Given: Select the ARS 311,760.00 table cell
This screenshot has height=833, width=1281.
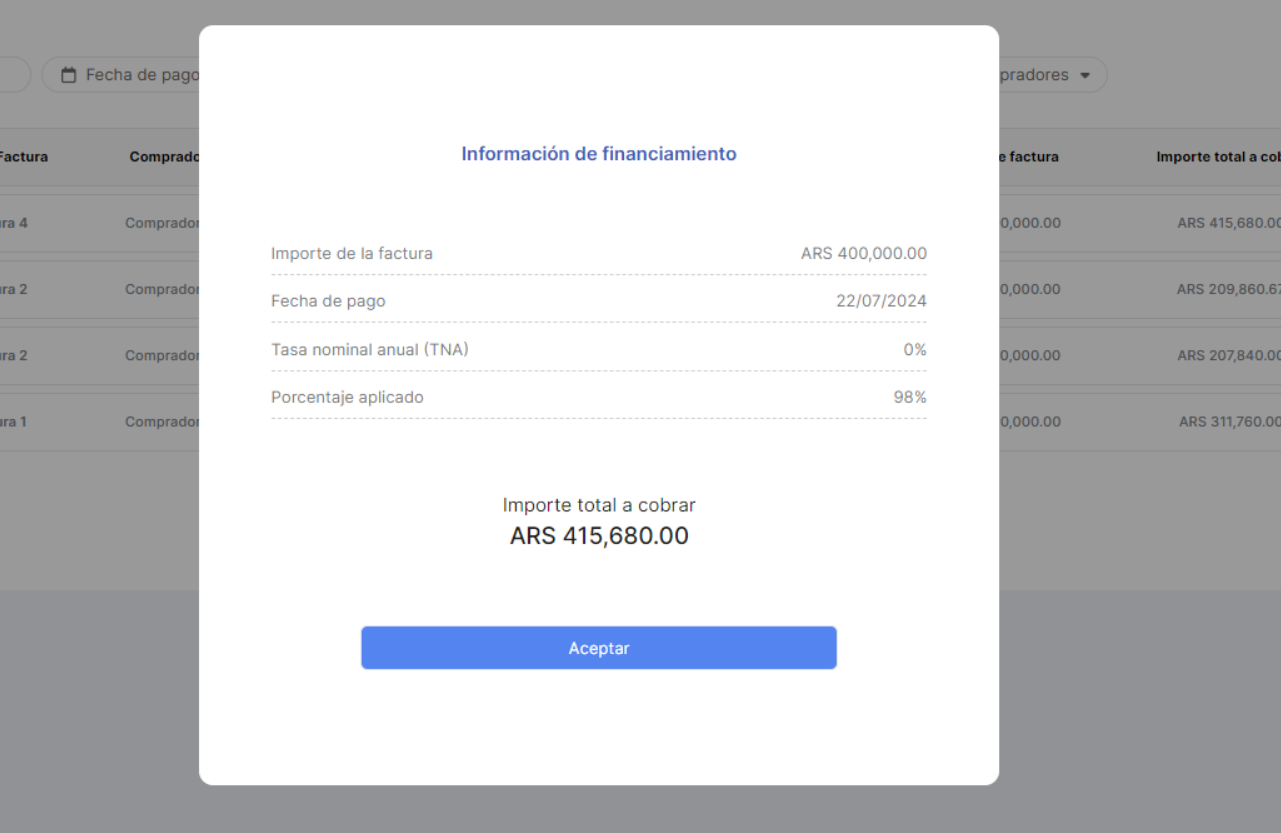Looking at the screenshot, I should click(x=1229, y=421).
